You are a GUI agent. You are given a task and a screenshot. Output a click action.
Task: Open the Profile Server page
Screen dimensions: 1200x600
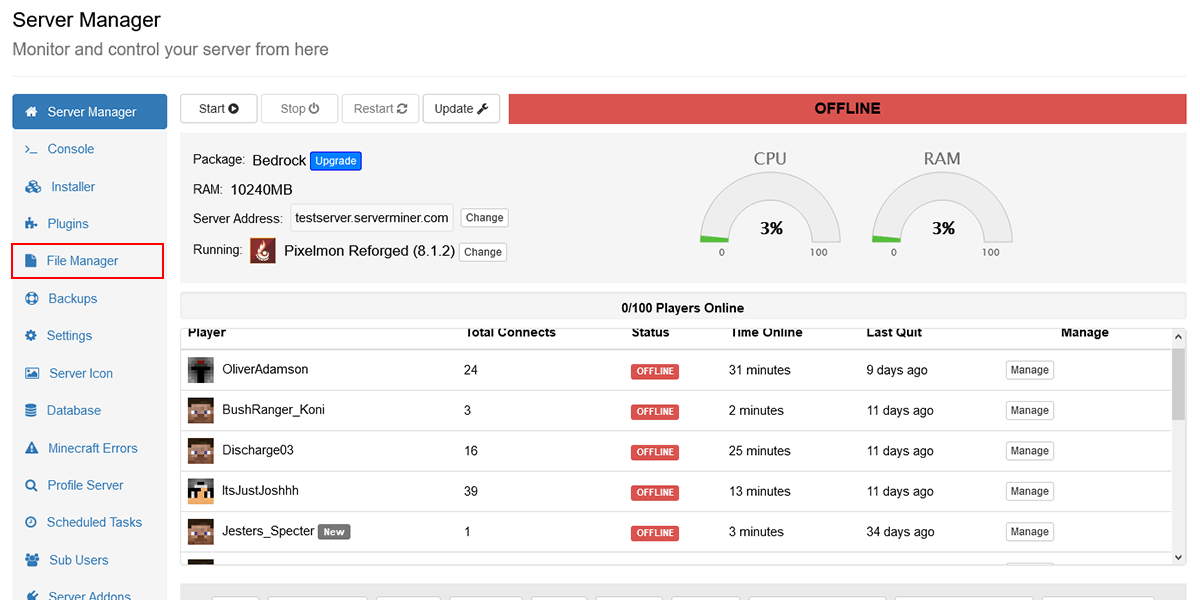click(89, 485)
